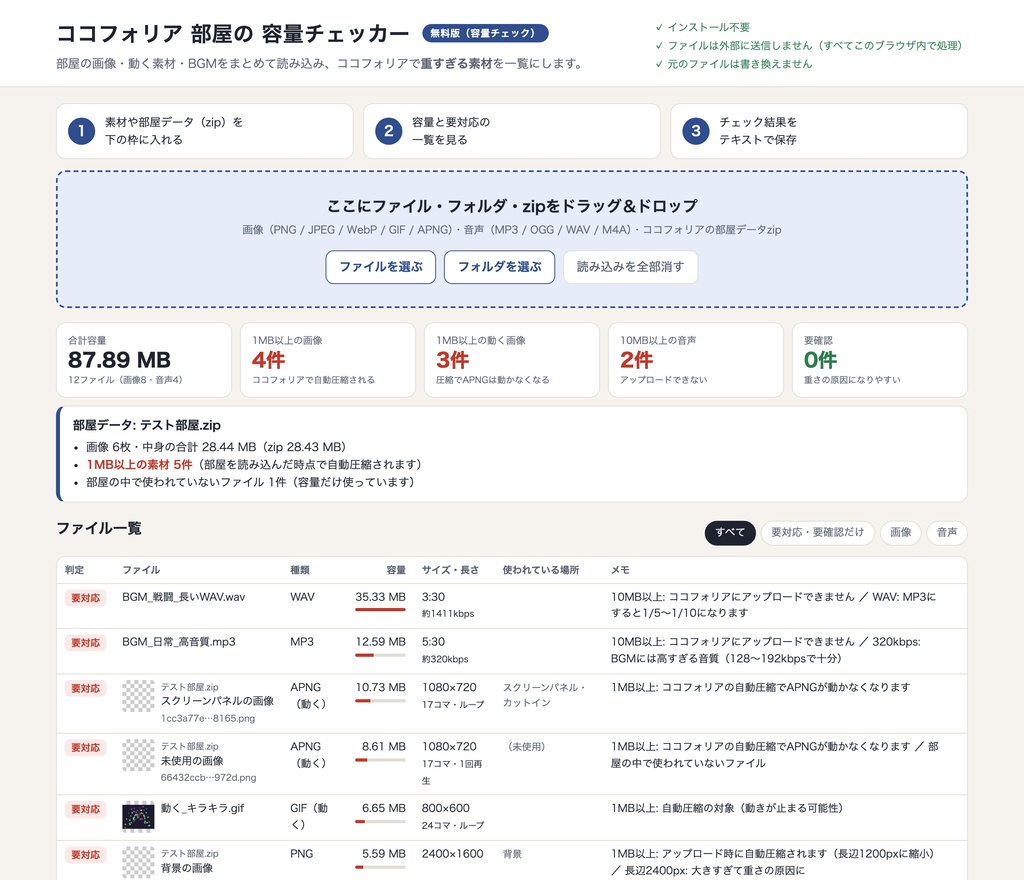Click the size bar under 10.73 MB
This screenshot has width=1024, height=880.
(x=380, y=700)
